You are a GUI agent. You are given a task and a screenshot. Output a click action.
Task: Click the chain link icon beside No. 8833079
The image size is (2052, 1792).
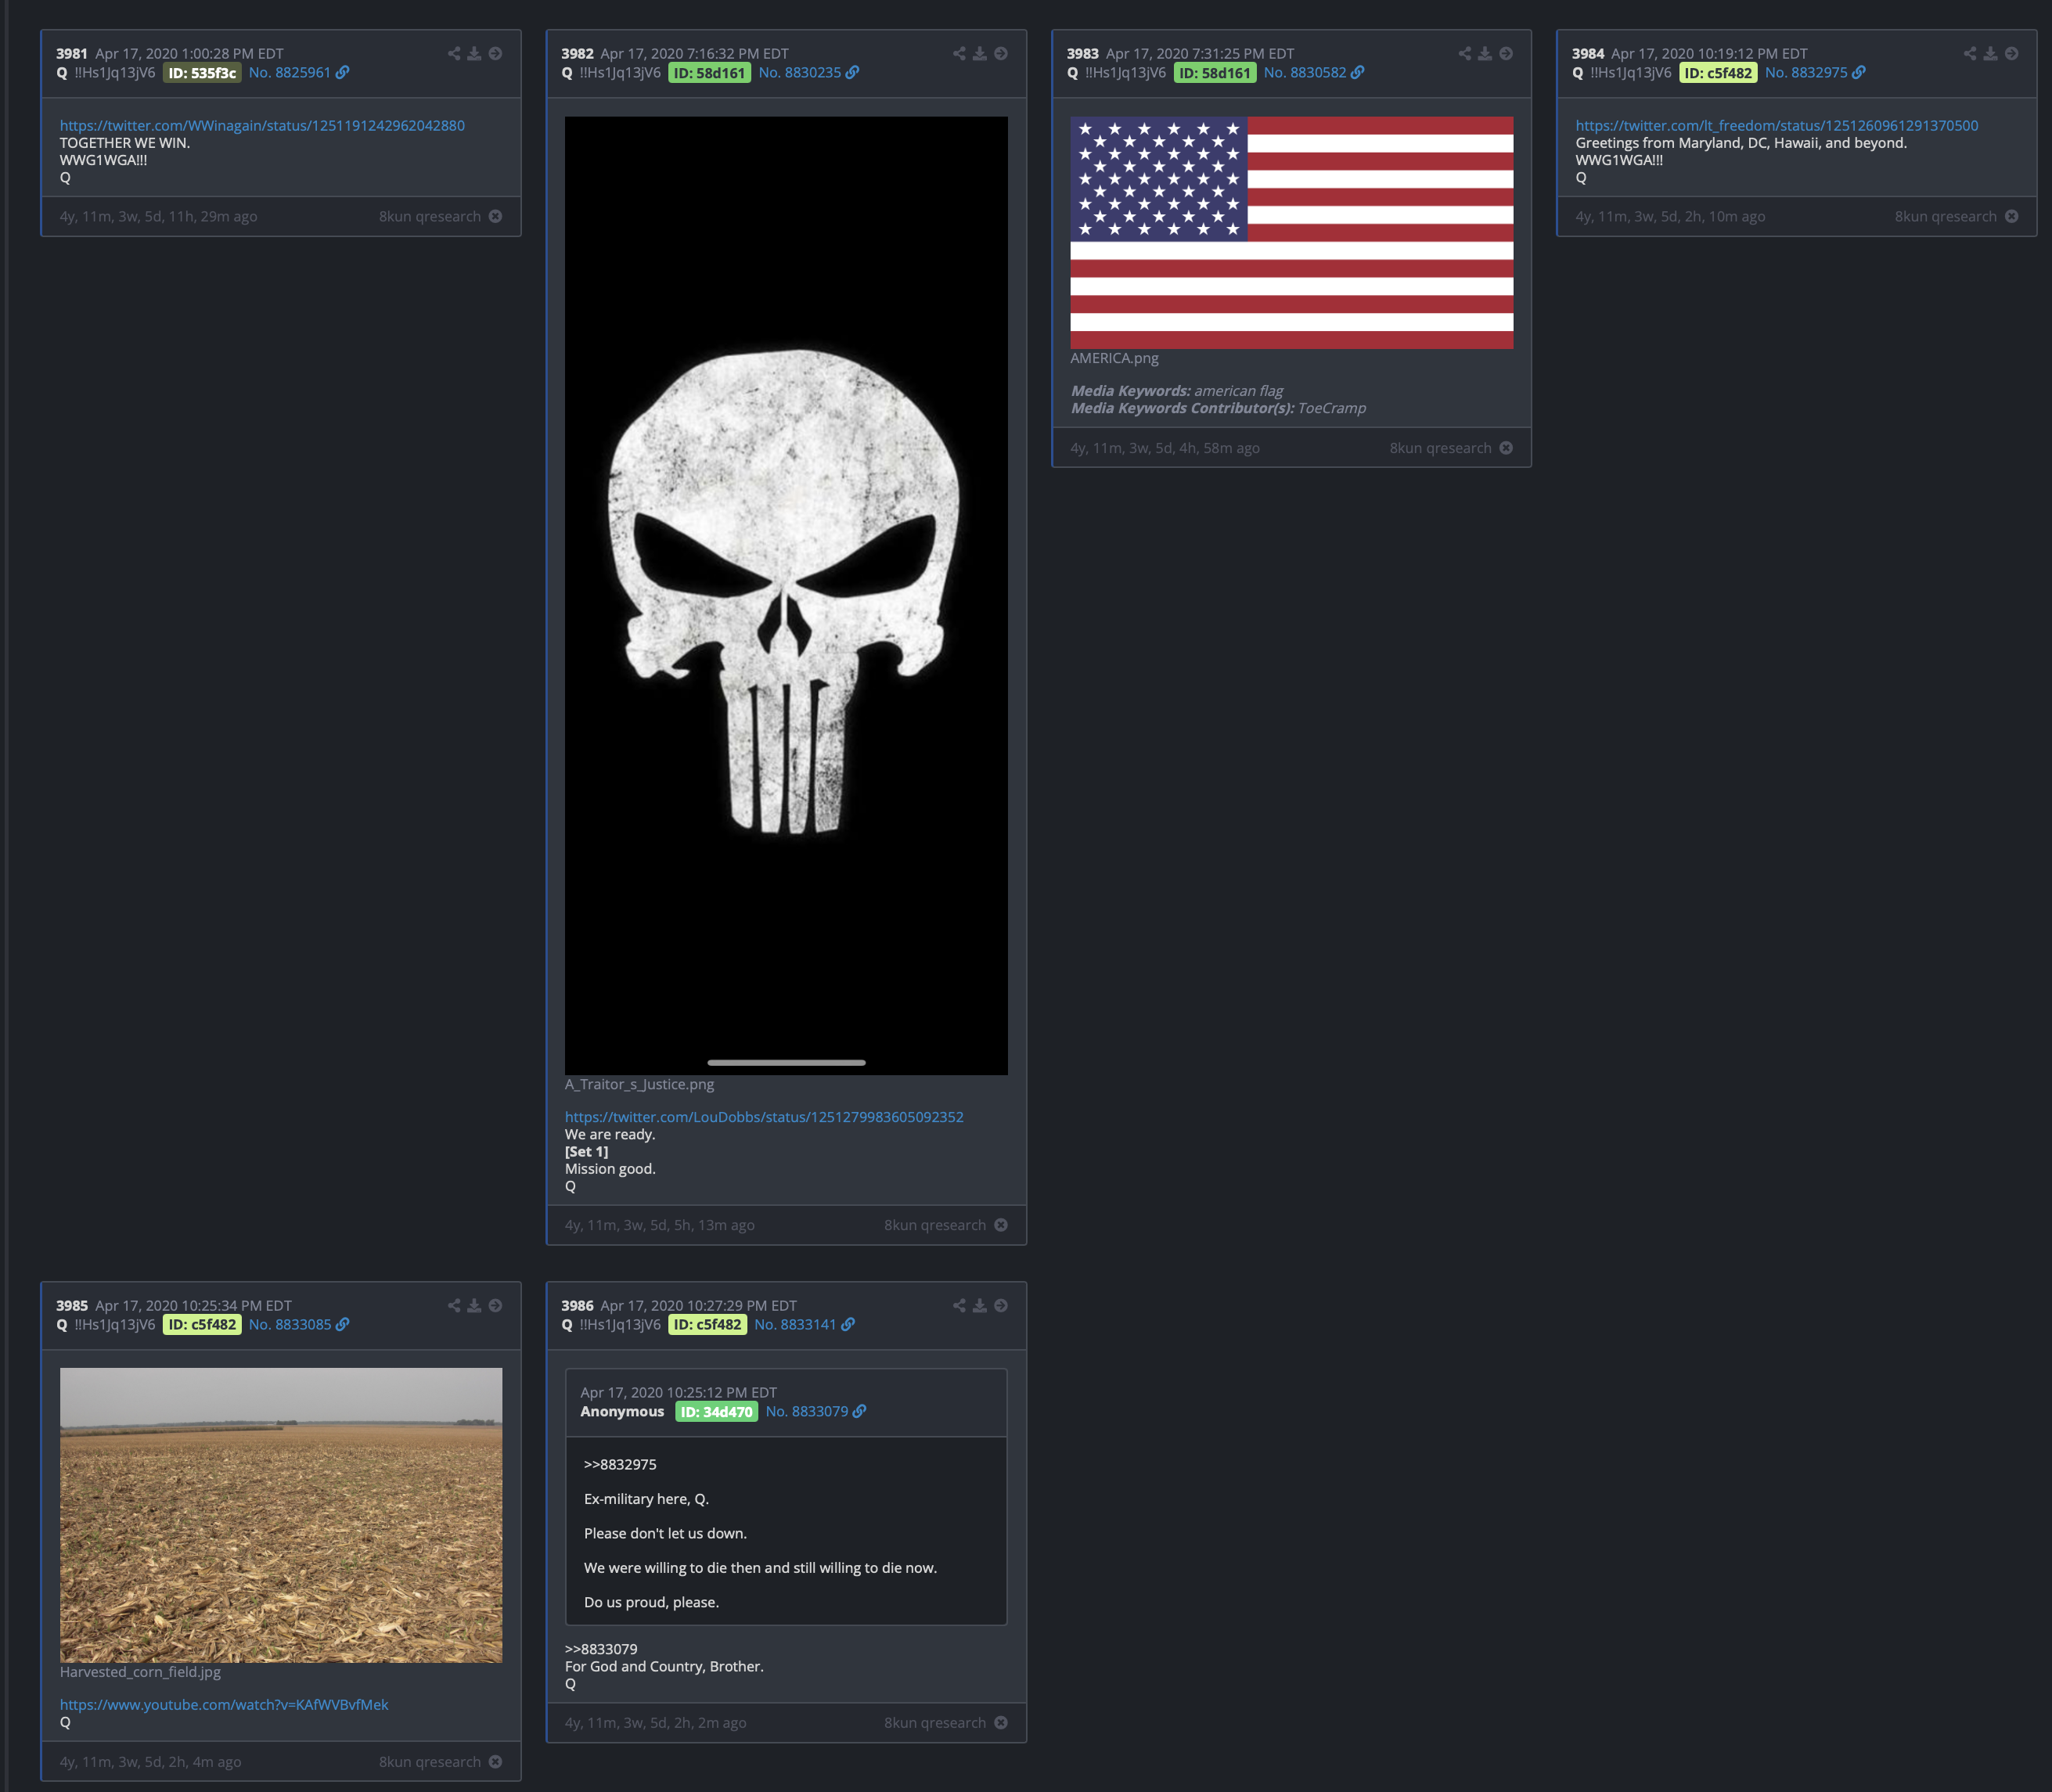859,1412
